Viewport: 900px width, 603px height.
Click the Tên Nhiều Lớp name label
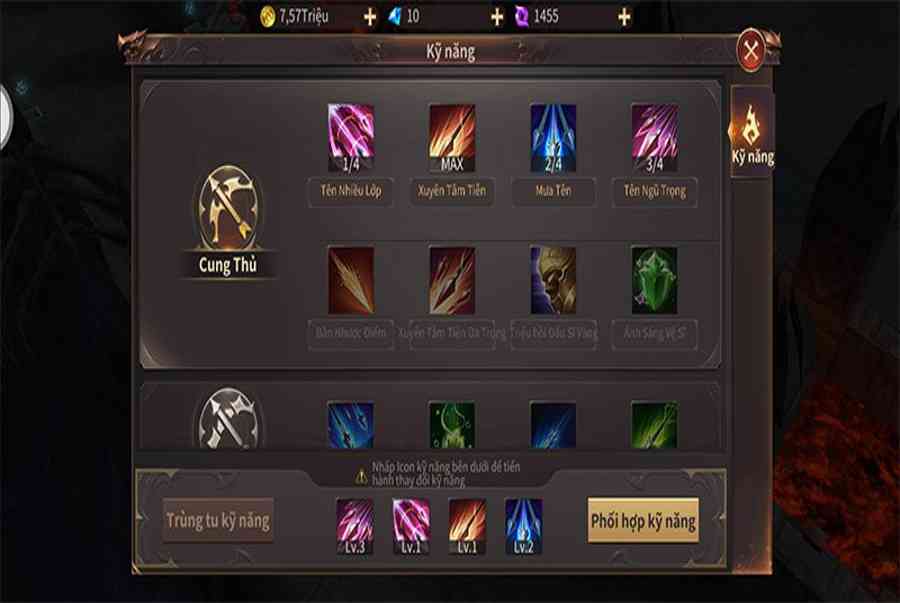[x=351, y=191]
